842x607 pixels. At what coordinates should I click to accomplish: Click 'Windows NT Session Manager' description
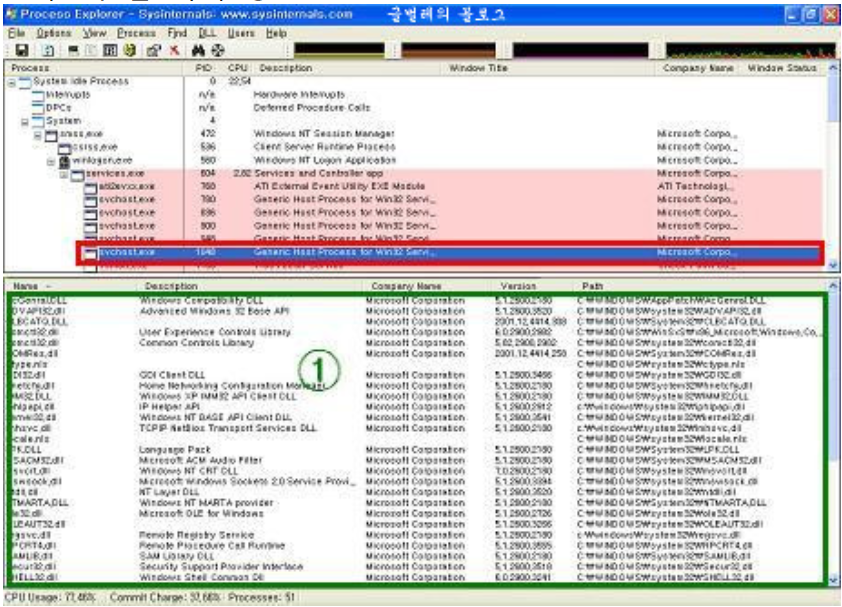324,134
